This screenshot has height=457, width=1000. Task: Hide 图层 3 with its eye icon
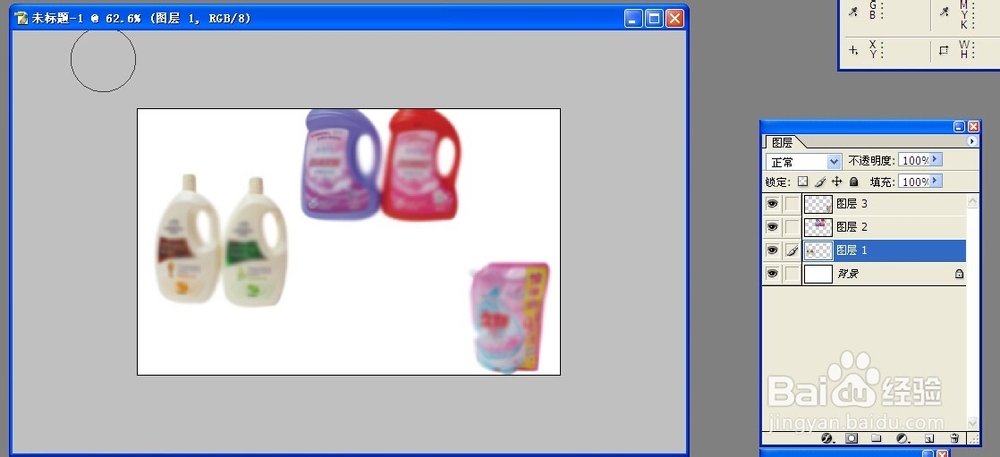click(x=772, y=204)
